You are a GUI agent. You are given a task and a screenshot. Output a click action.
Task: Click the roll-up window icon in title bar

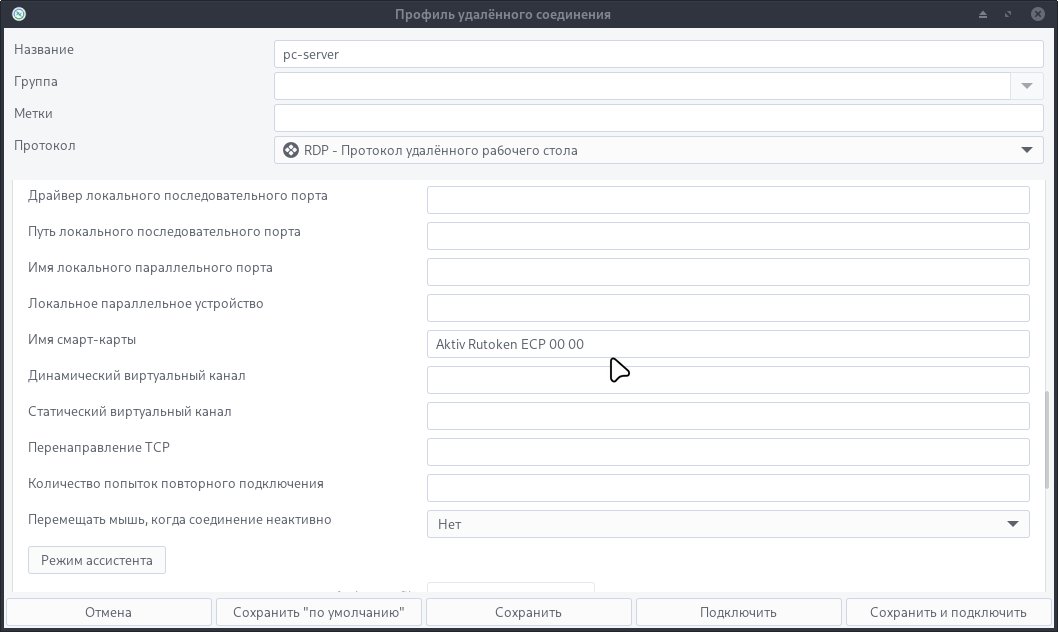tap(983, 14)
